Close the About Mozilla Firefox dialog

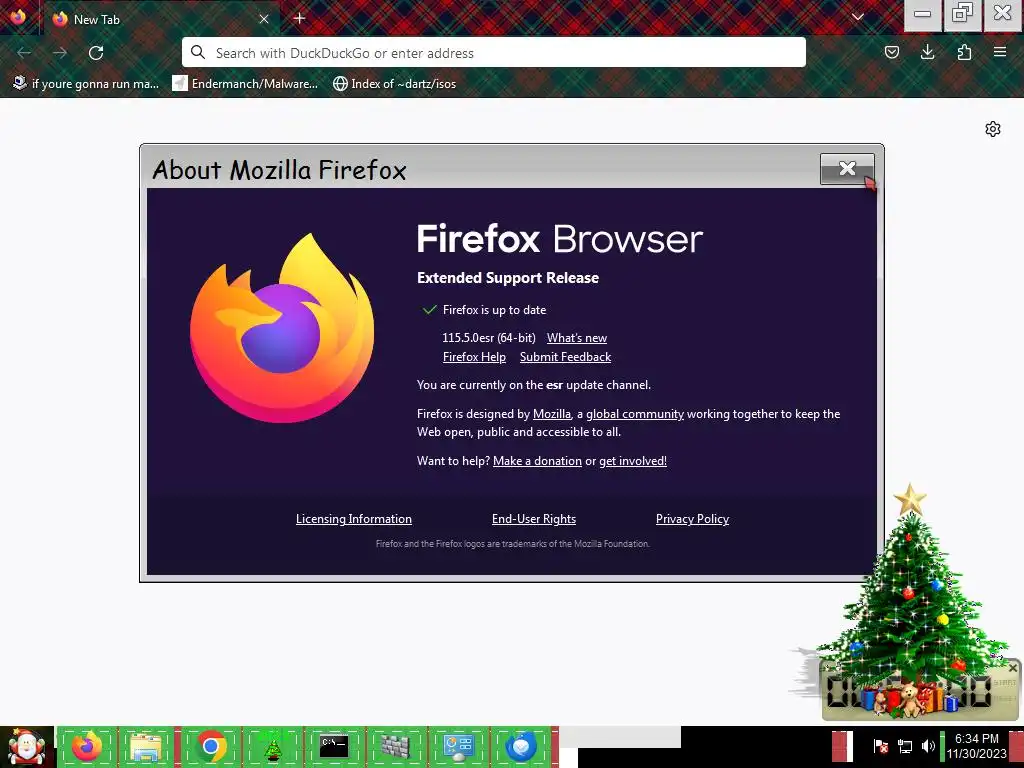847,168
